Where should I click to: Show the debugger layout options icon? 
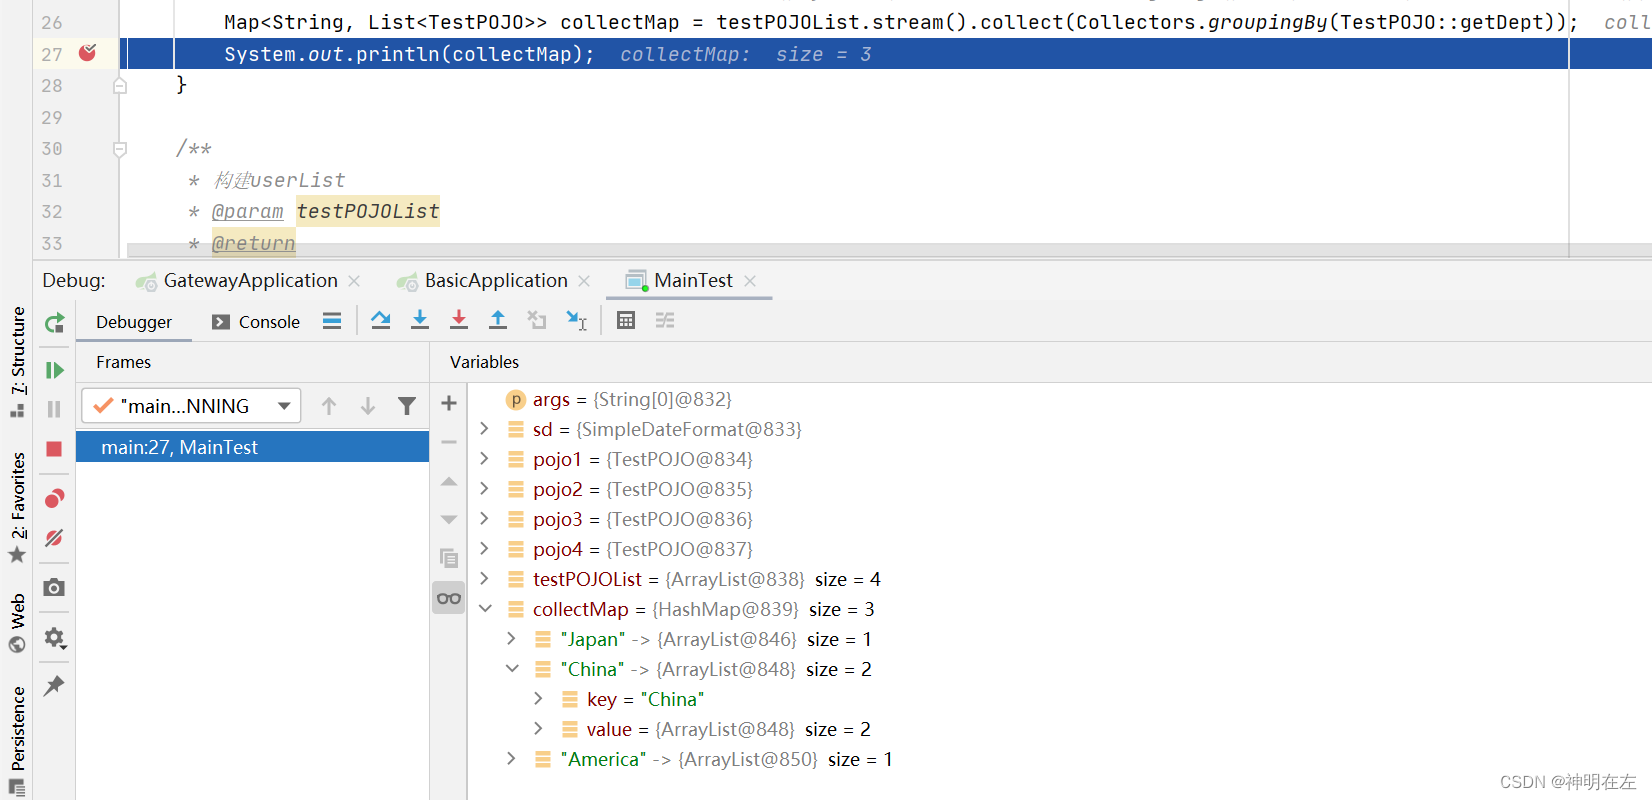pyautogui.click(x=332, y=320)
